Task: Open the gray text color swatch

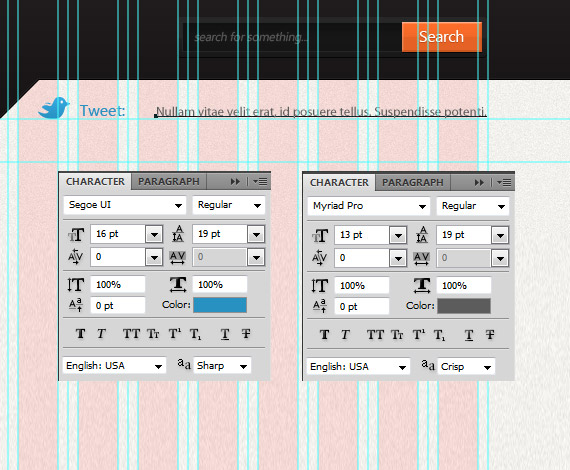Action: point(464,306)
